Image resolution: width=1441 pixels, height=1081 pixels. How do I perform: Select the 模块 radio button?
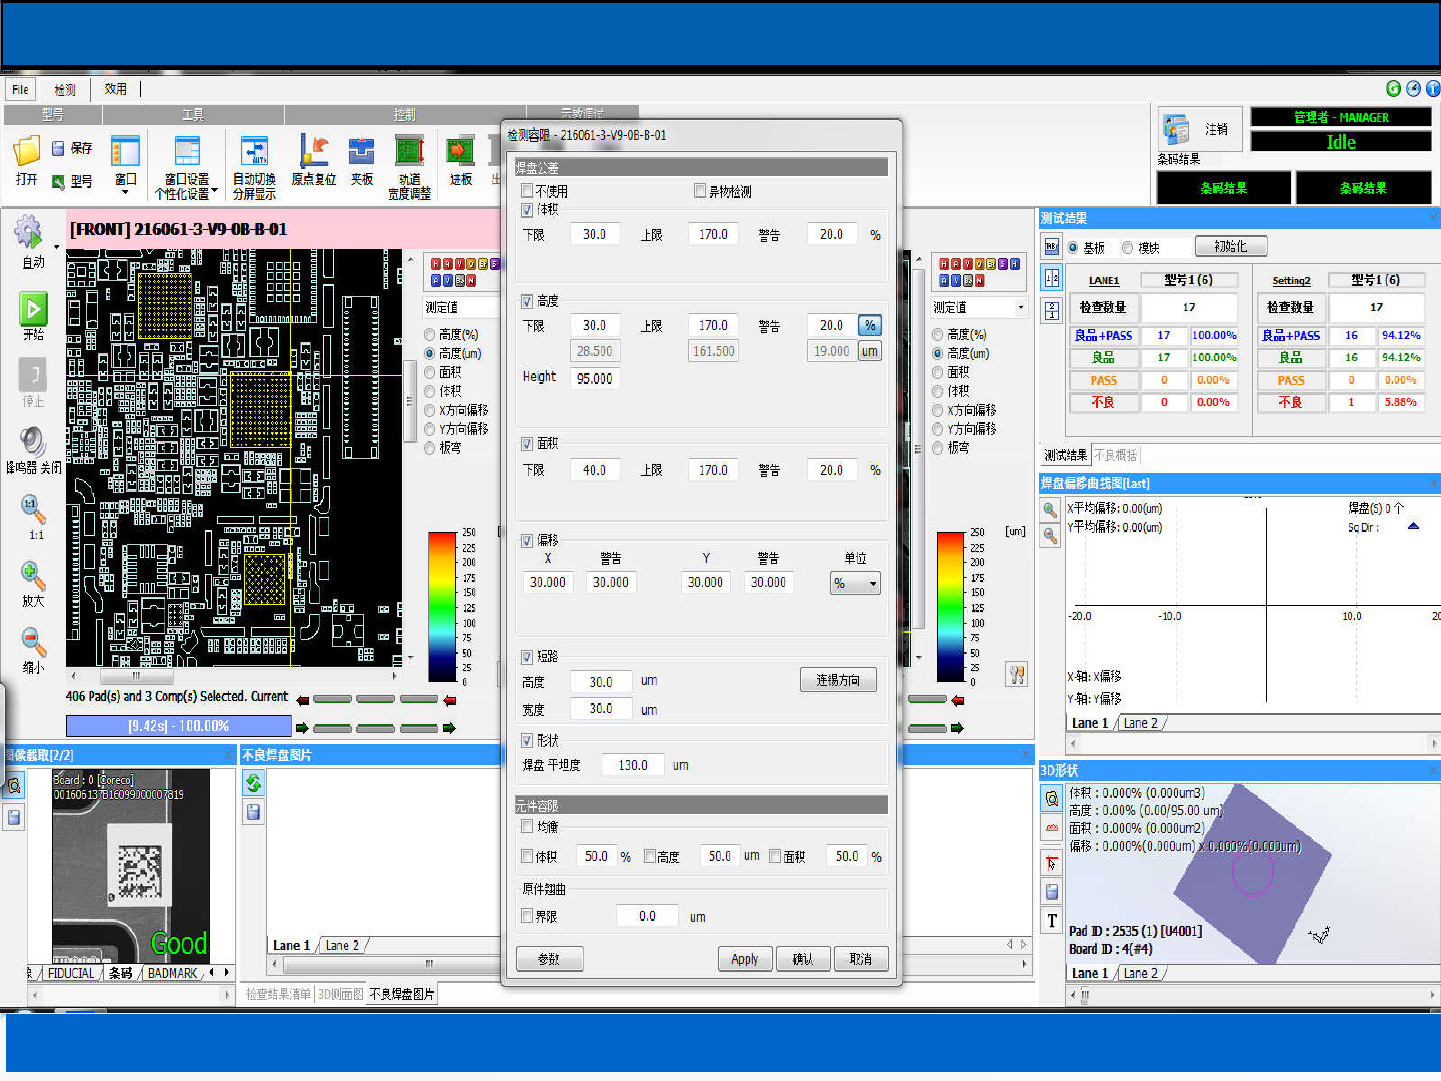tap(1127, 247)
